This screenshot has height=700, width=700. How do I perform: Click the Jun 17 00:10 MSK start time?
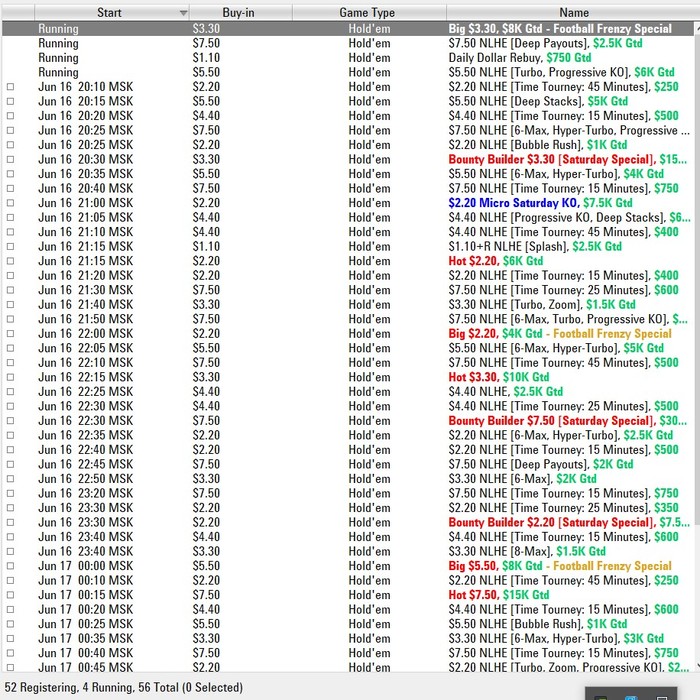[x=86, y=580]
